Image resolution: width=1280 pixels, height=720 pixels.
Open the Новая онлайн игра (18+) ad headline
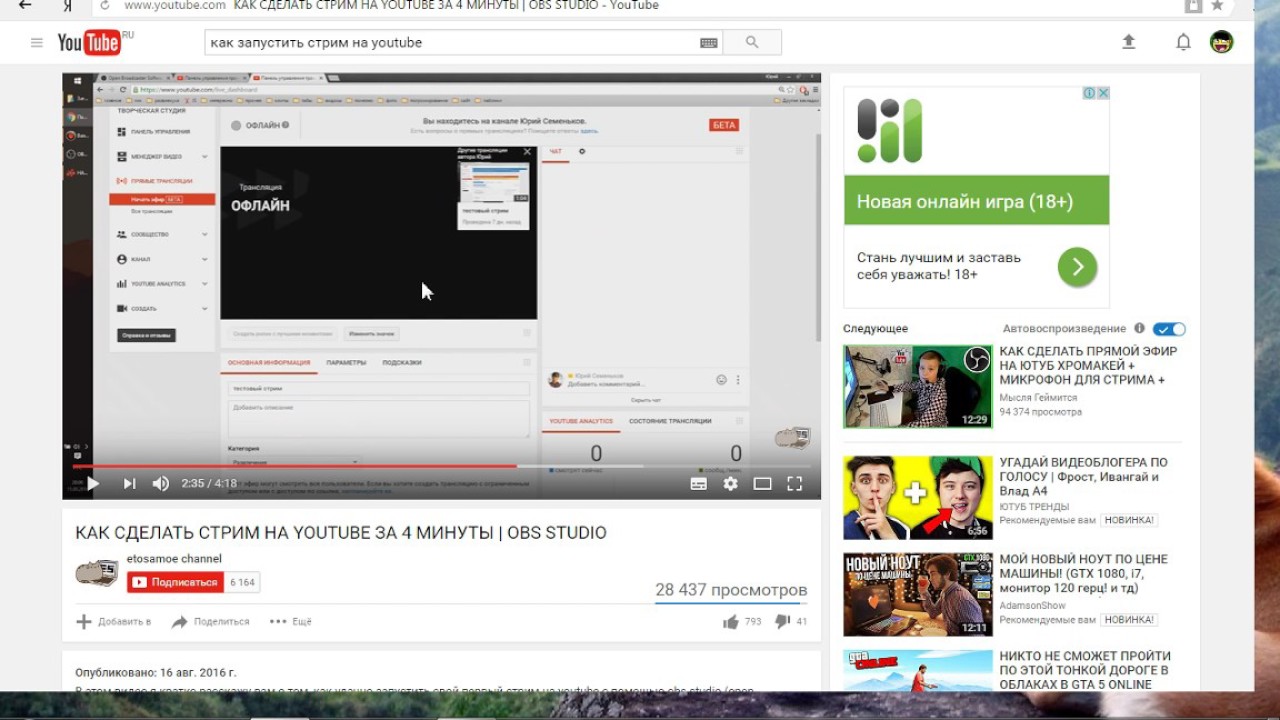click(x=964, y=201)
